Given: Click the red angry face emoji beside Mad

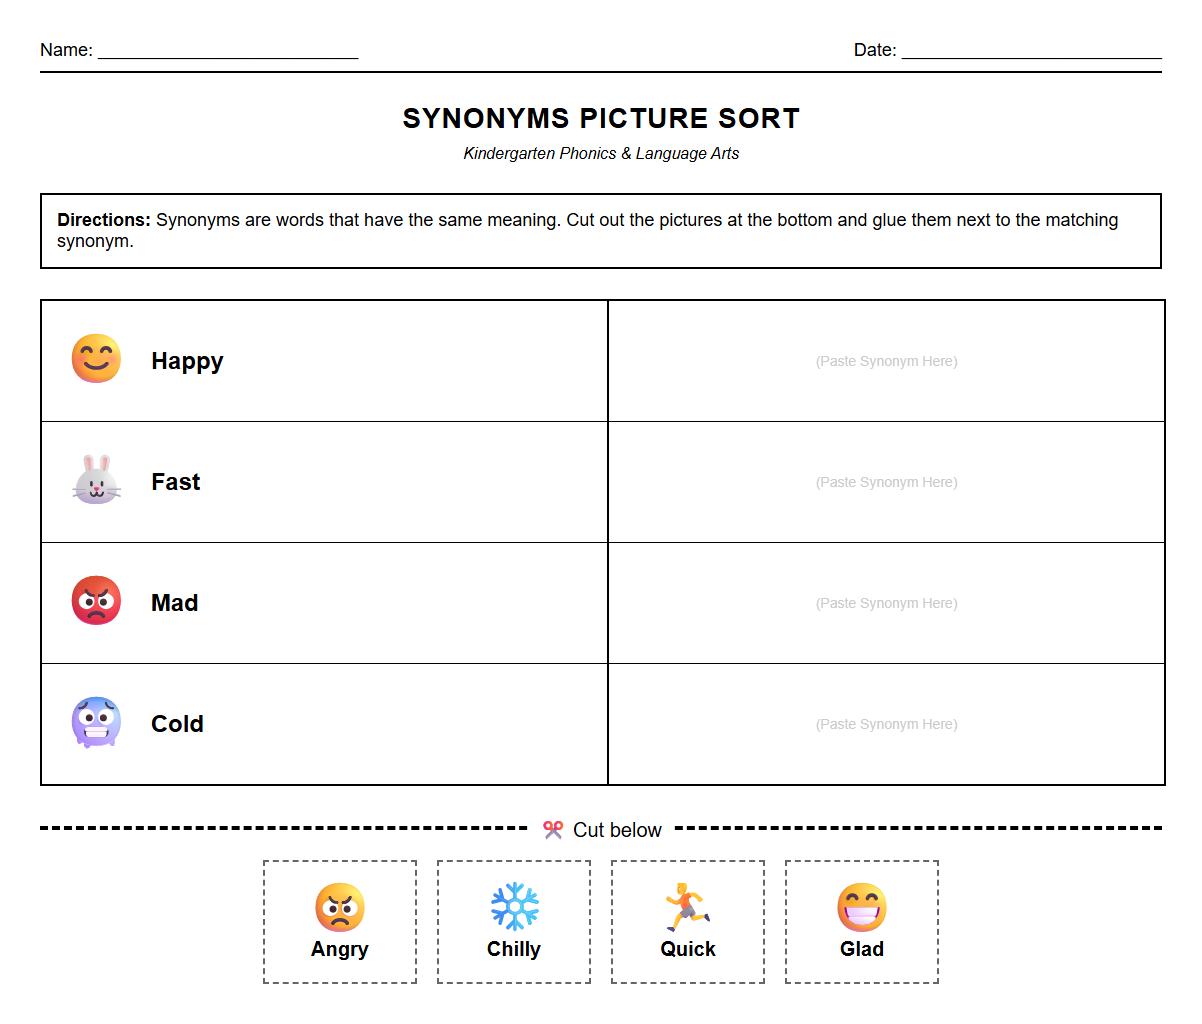Looking at the screenshot, I should tap(95, 599).
